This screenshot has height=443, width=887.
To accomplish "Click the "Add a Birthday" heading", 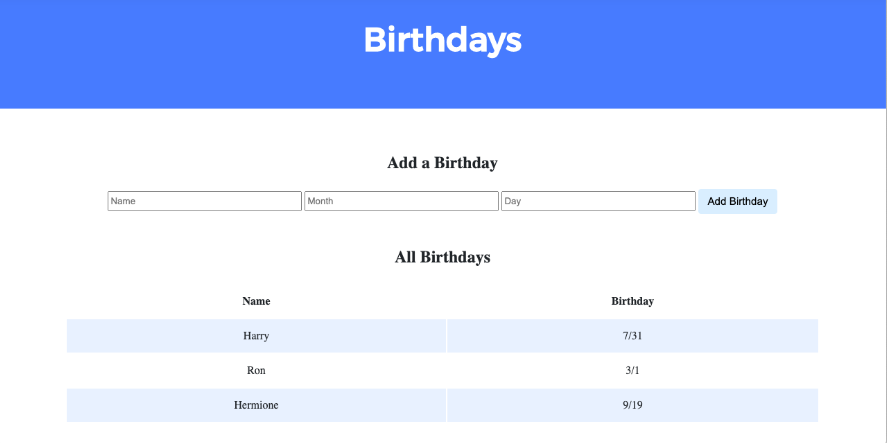I will click(x=442, y=163).
